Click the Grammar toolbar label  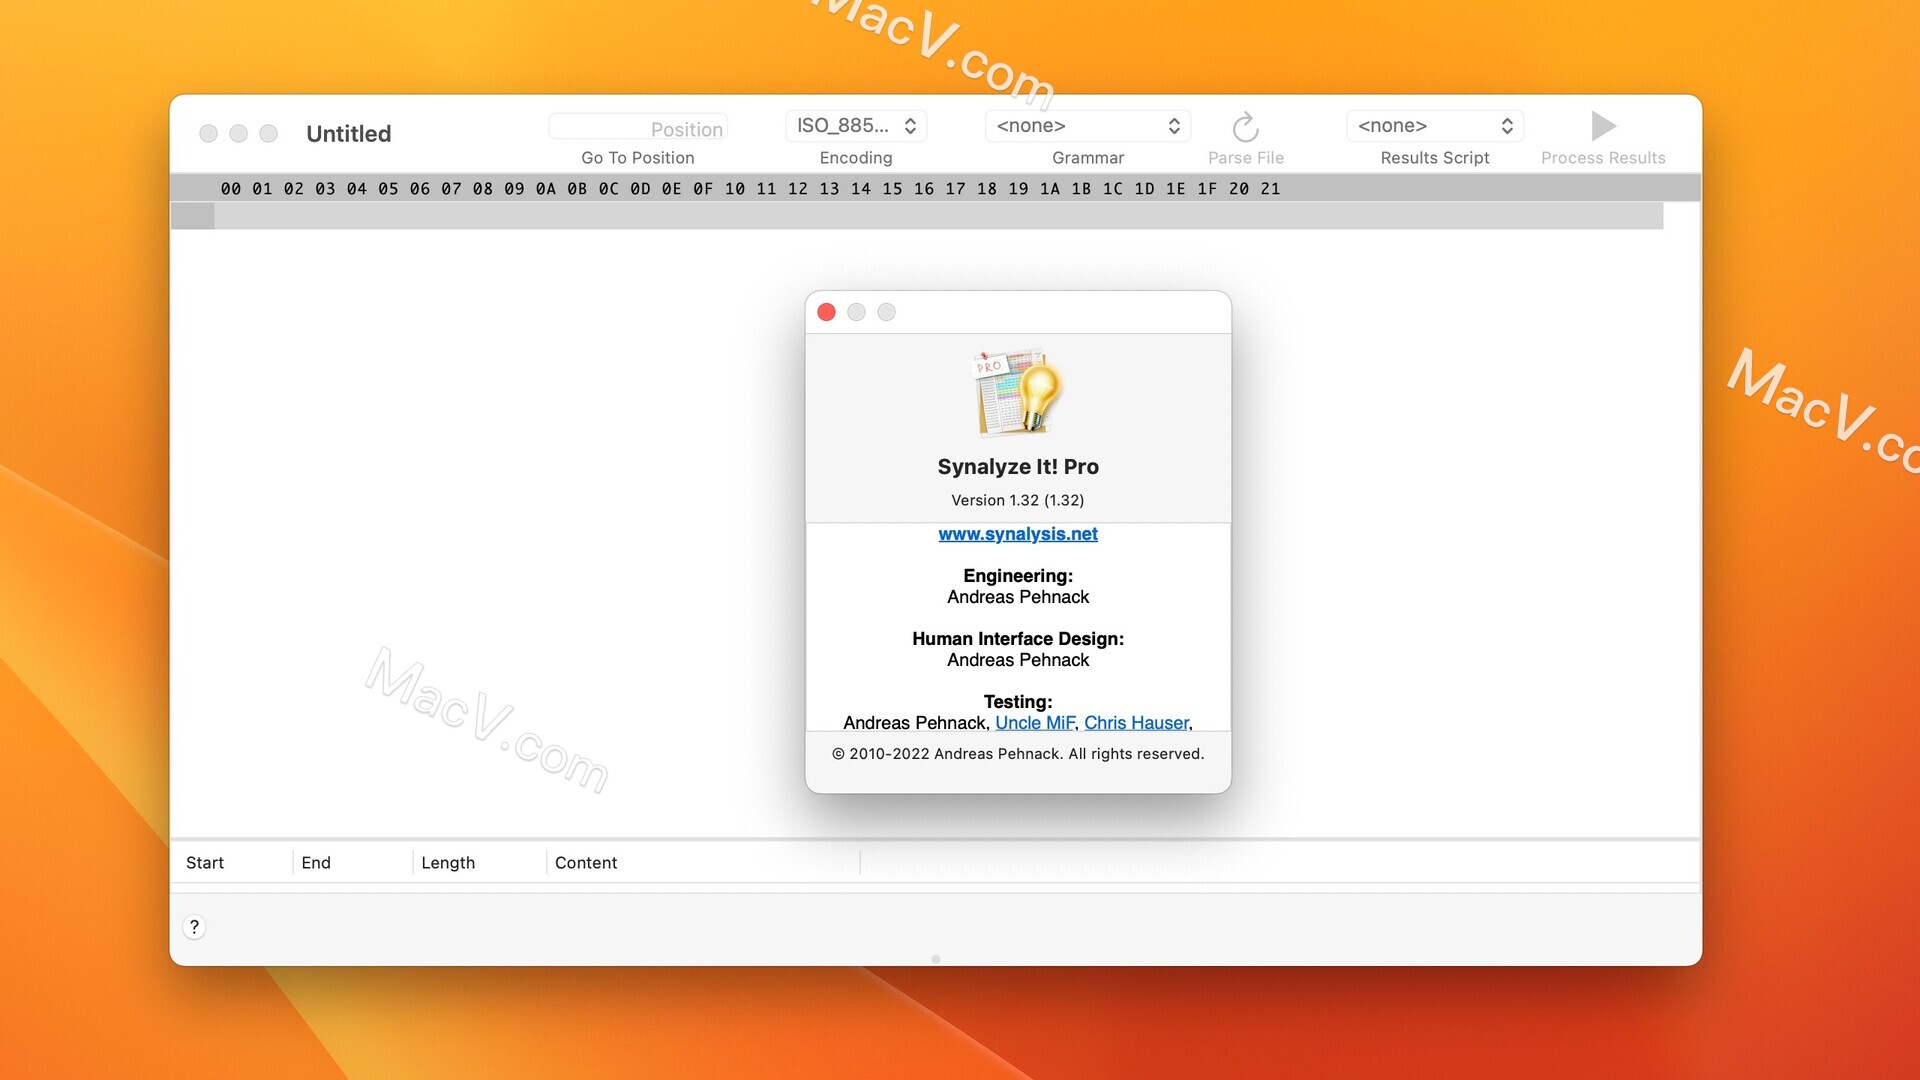pyautogui.click(x=1088, y=158)
